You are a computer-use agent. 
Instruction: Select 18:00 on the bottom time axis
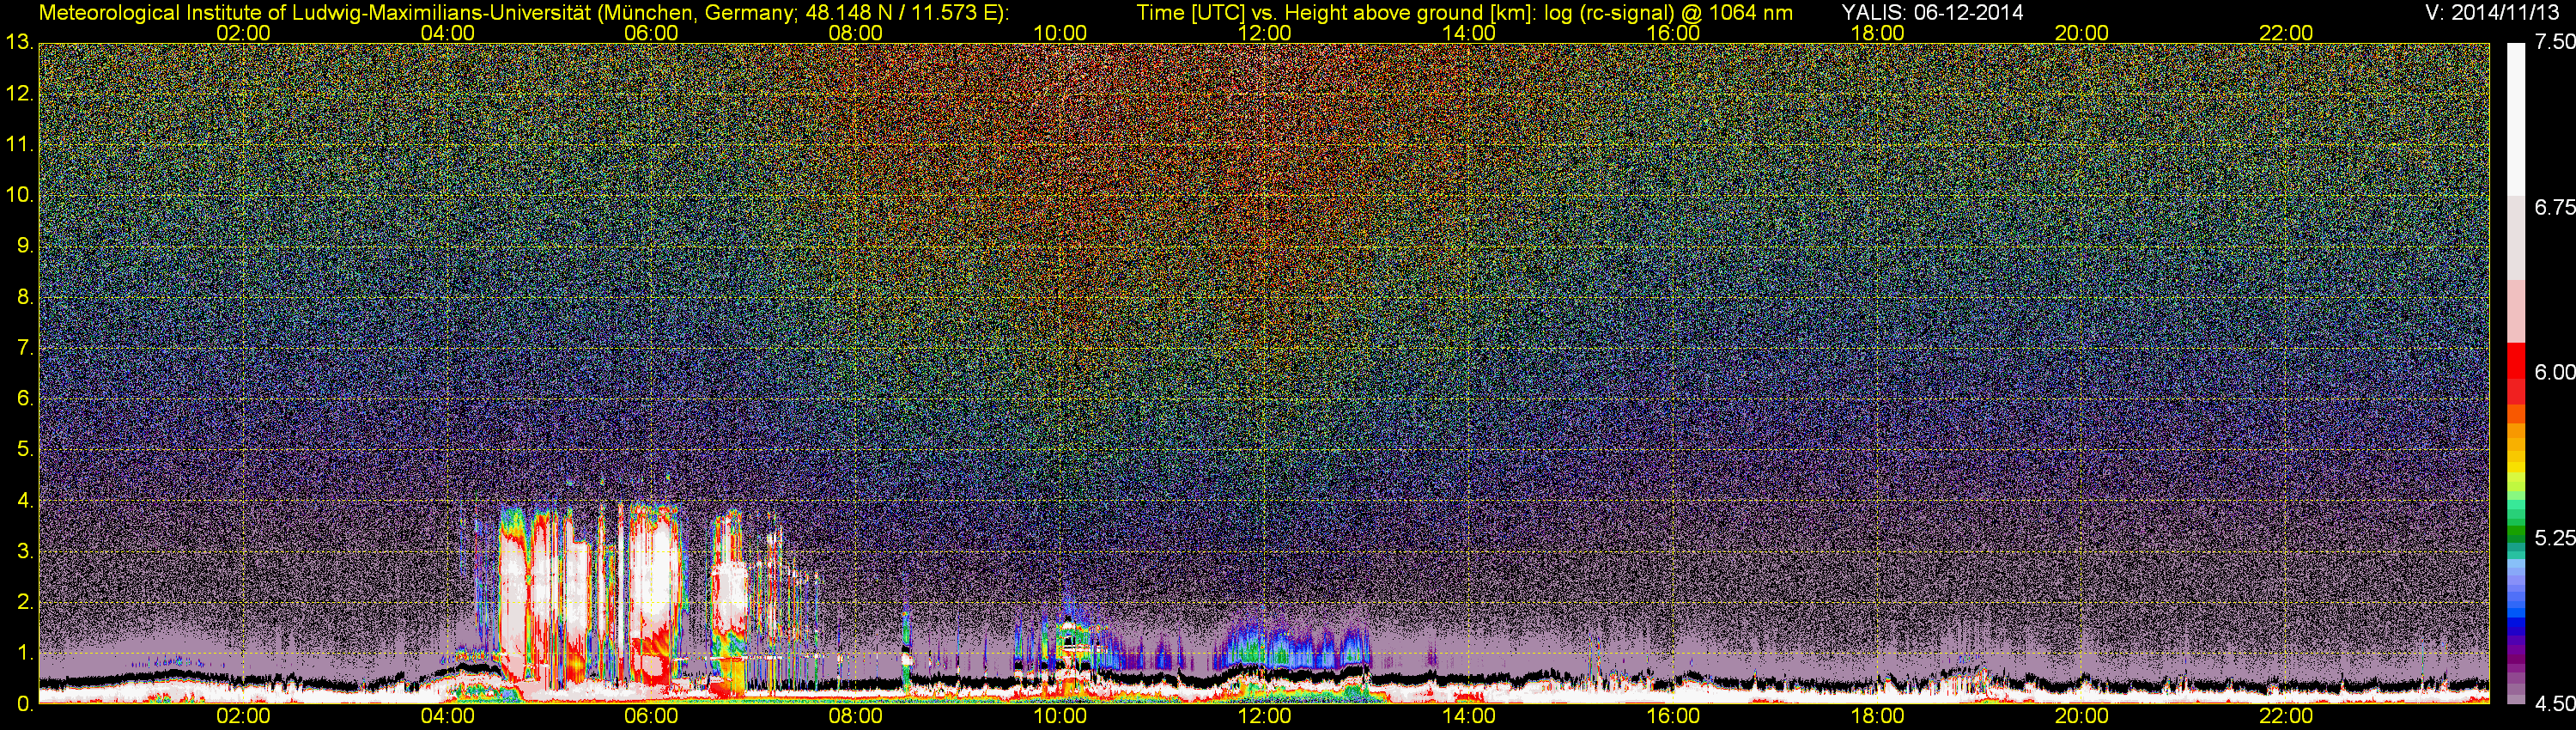(1877, 716)
